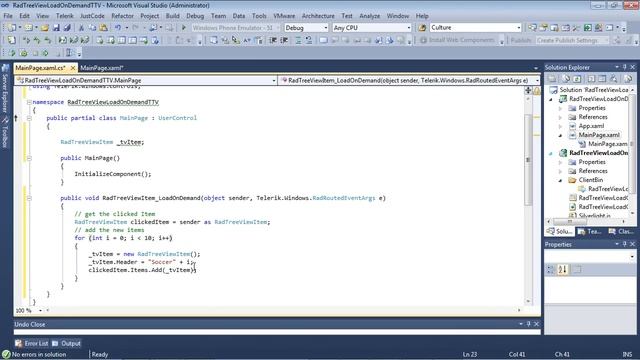Viewport: 640px width, 360px height.
Task: Click the Alphabetical sort icon in Properties panel
Action: (563, 269)
